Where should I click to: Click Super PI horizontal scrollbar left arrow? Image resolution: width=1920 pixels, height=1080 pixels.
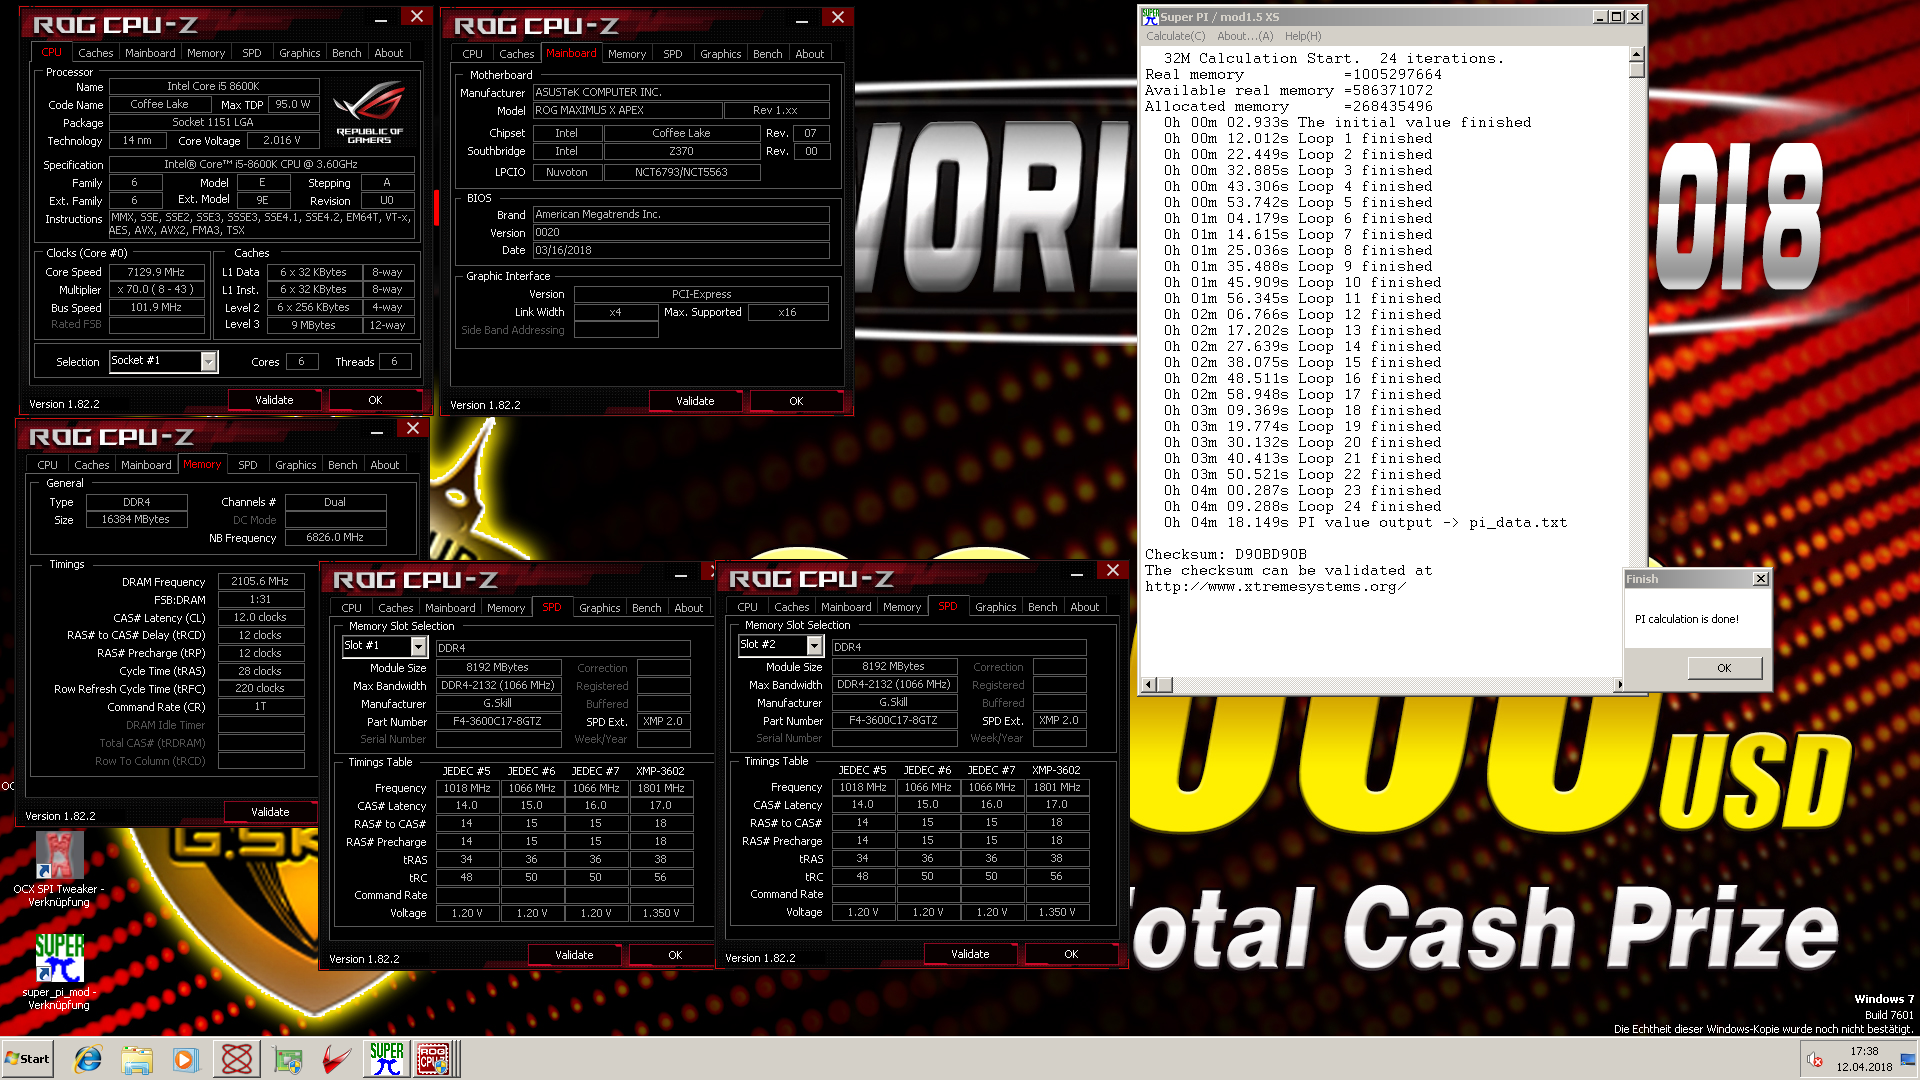point(1149,685)
